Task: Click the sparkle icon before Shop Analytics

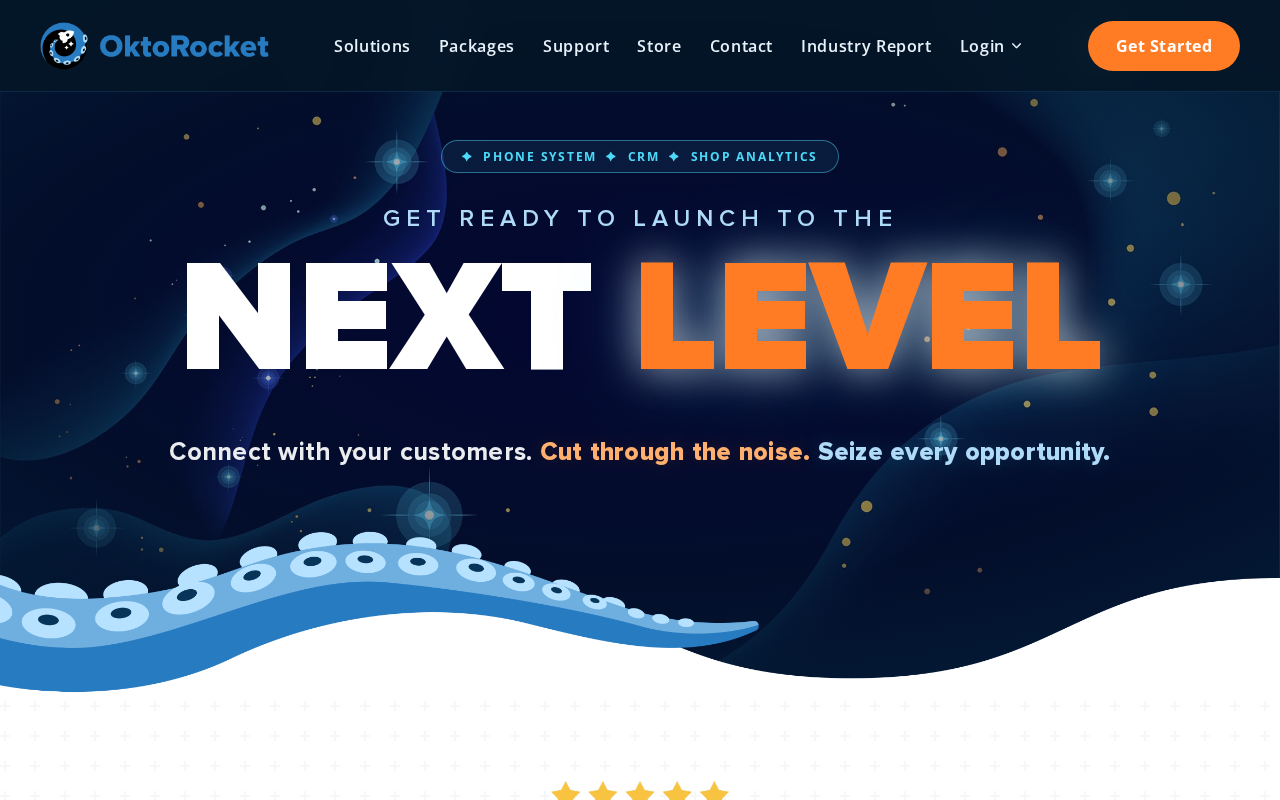Action: (x=674, y=156)
